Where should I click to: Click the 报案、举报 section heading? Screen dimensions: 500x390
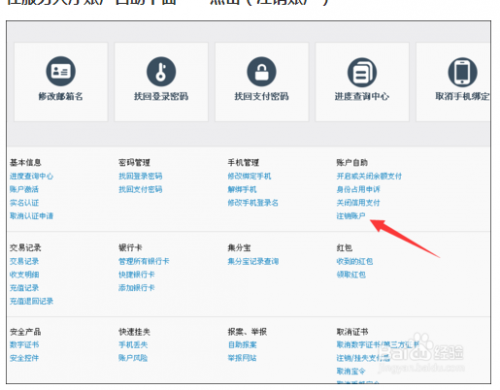pyautogui.click(x=247, y=332)
